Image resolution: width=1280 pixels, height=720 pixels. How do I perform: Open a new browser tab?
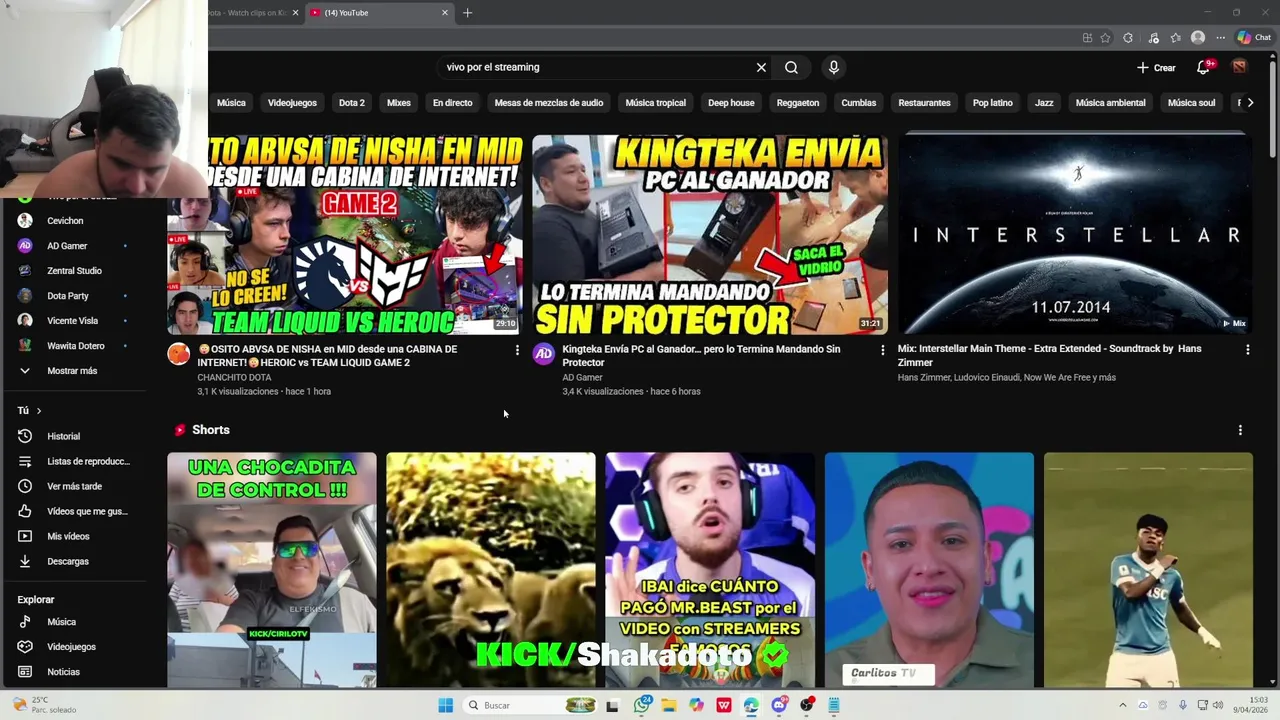coord(467,13)
